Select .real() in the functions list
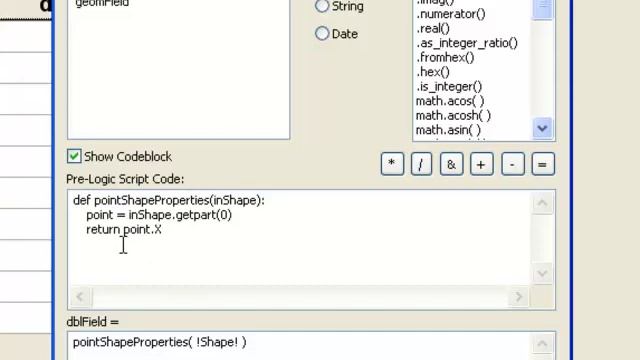The height and width of the screenshot is (360, 640). coord(433,29)
